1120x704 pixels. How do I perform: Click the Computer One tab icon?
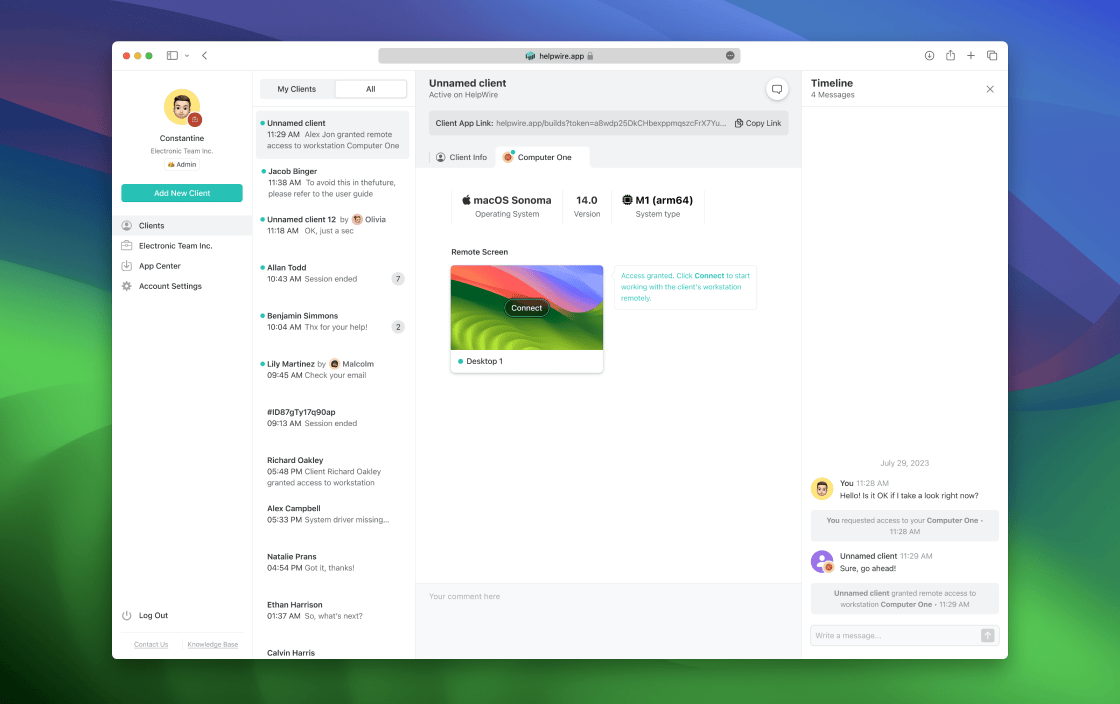(x=508, y=157)
